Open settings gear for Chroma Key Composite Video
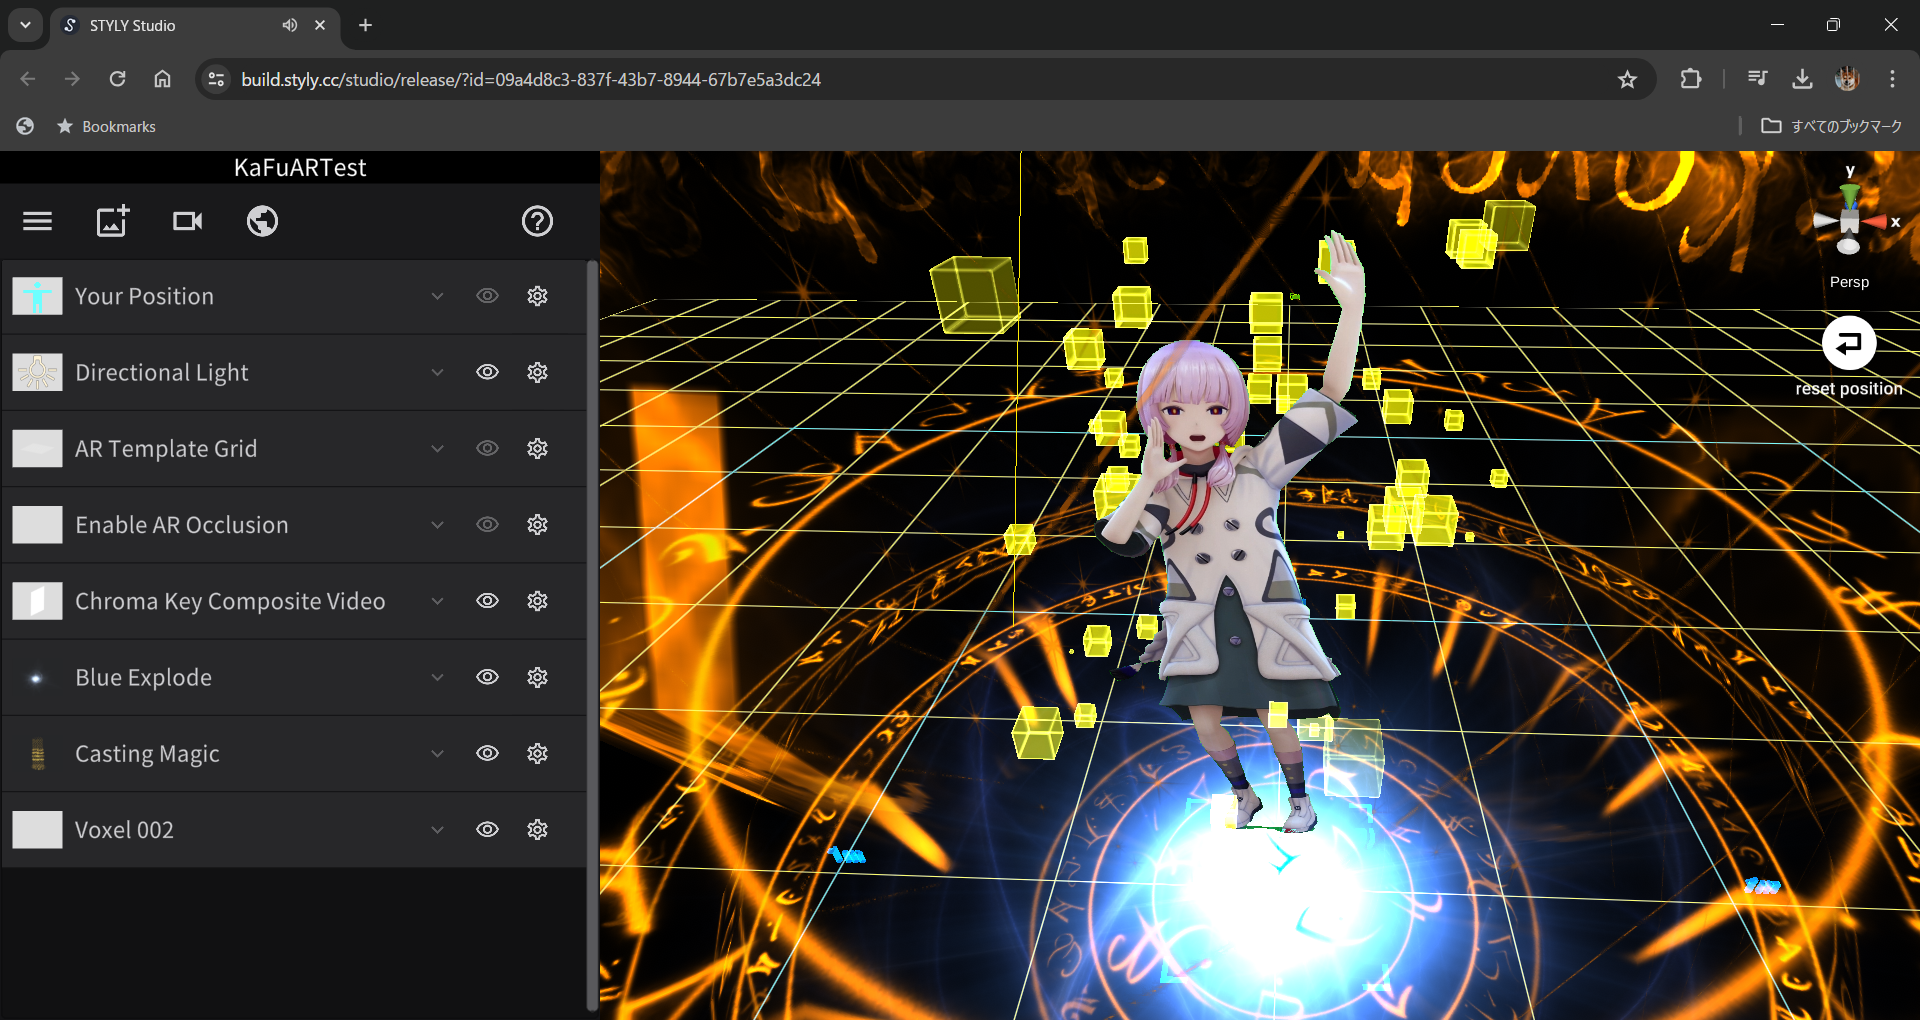 [538, 601]
